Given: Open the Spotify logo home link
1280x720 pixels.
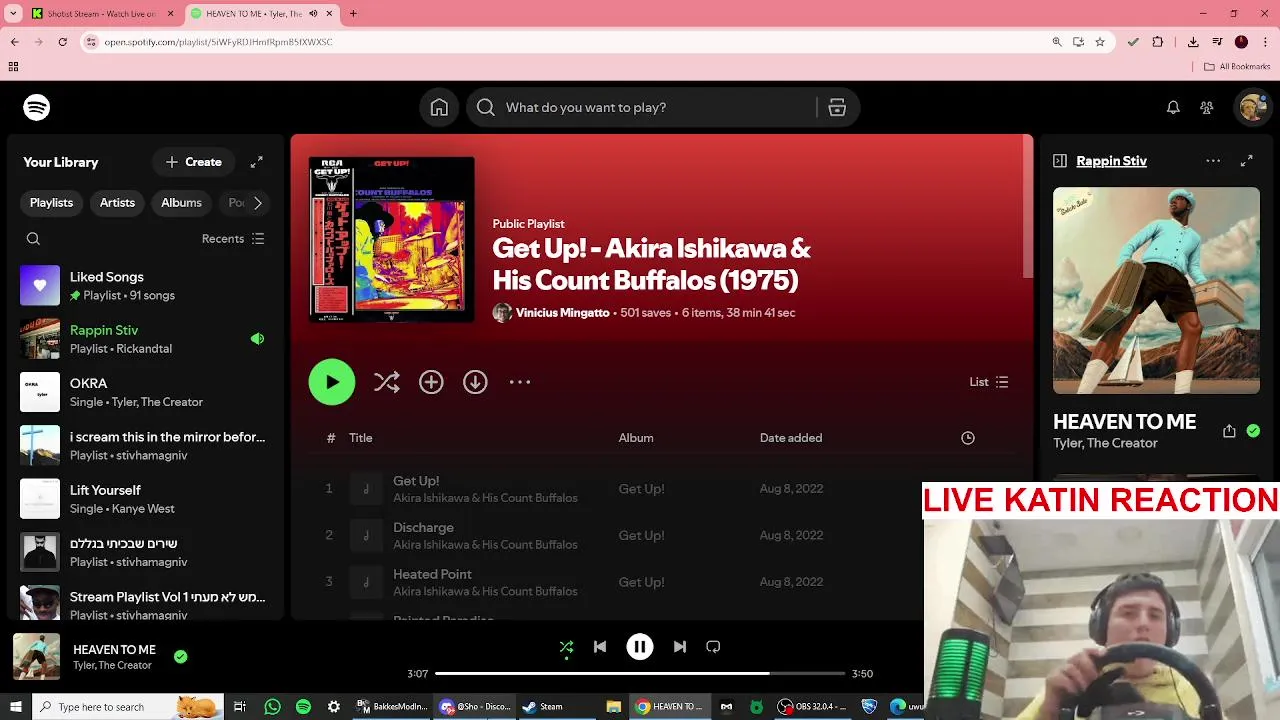Looking at the screenshot, I should (37, 107).
